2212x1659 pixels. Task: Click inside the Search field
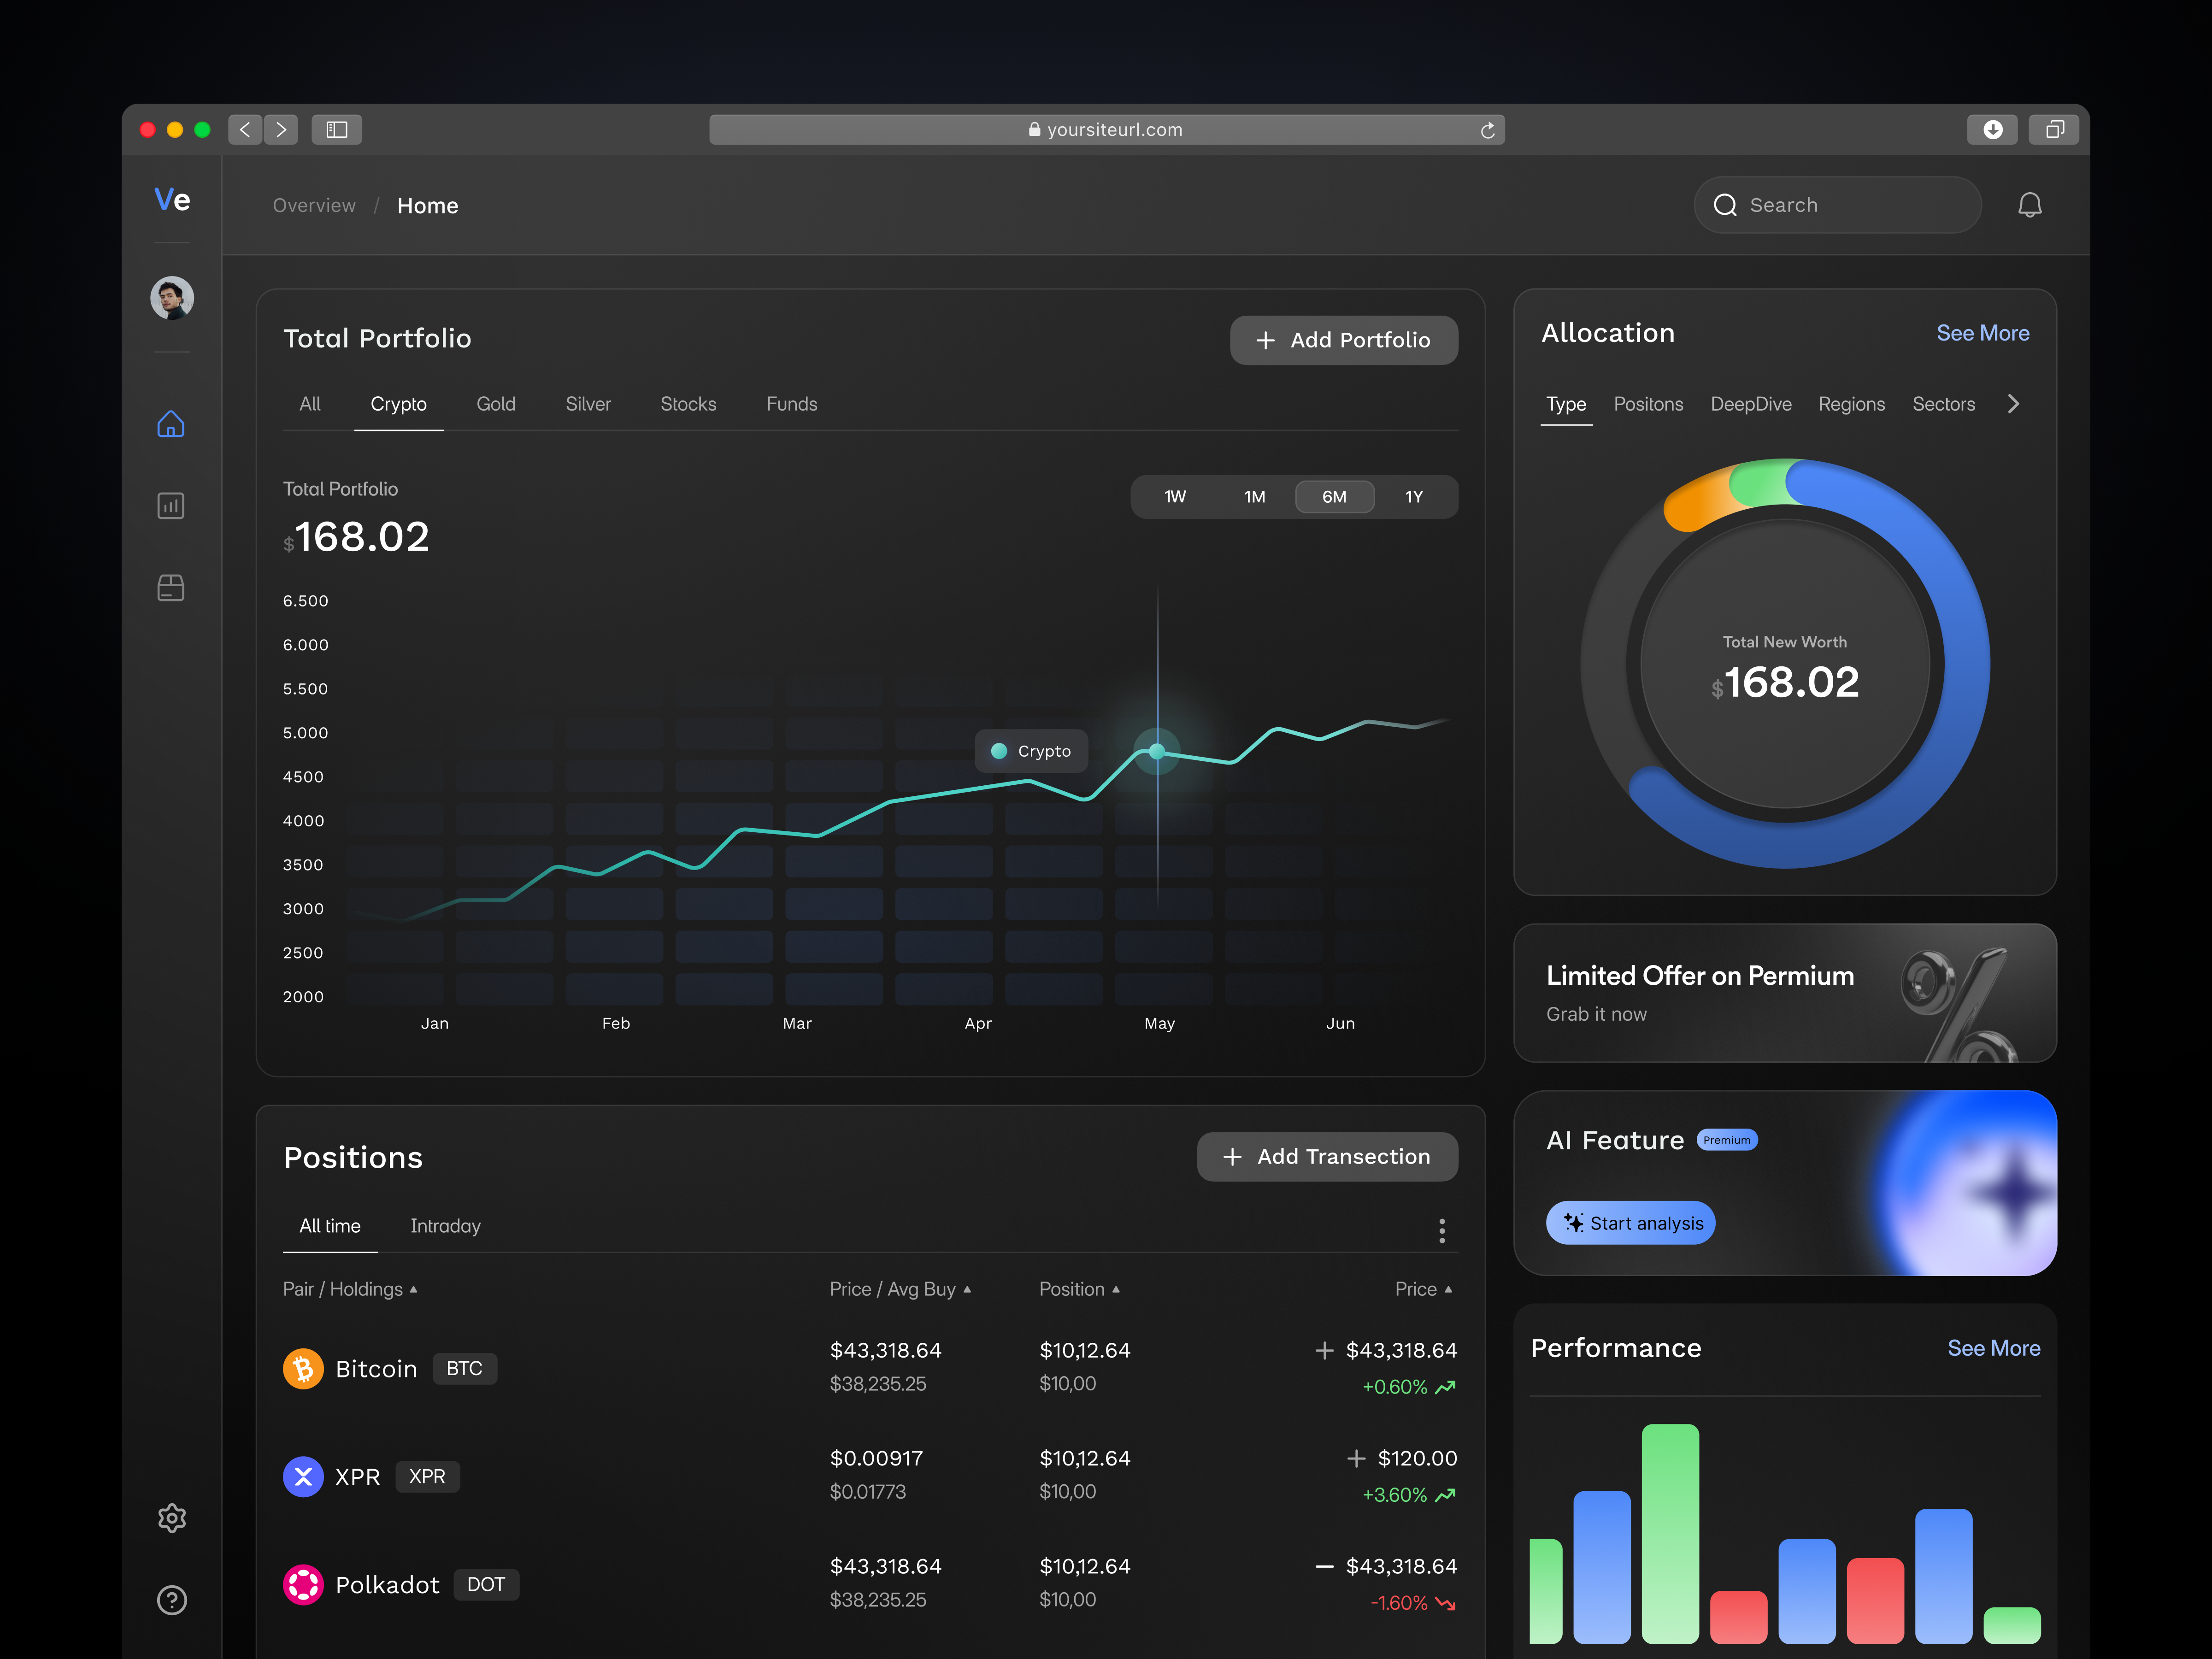(1837, 204)
